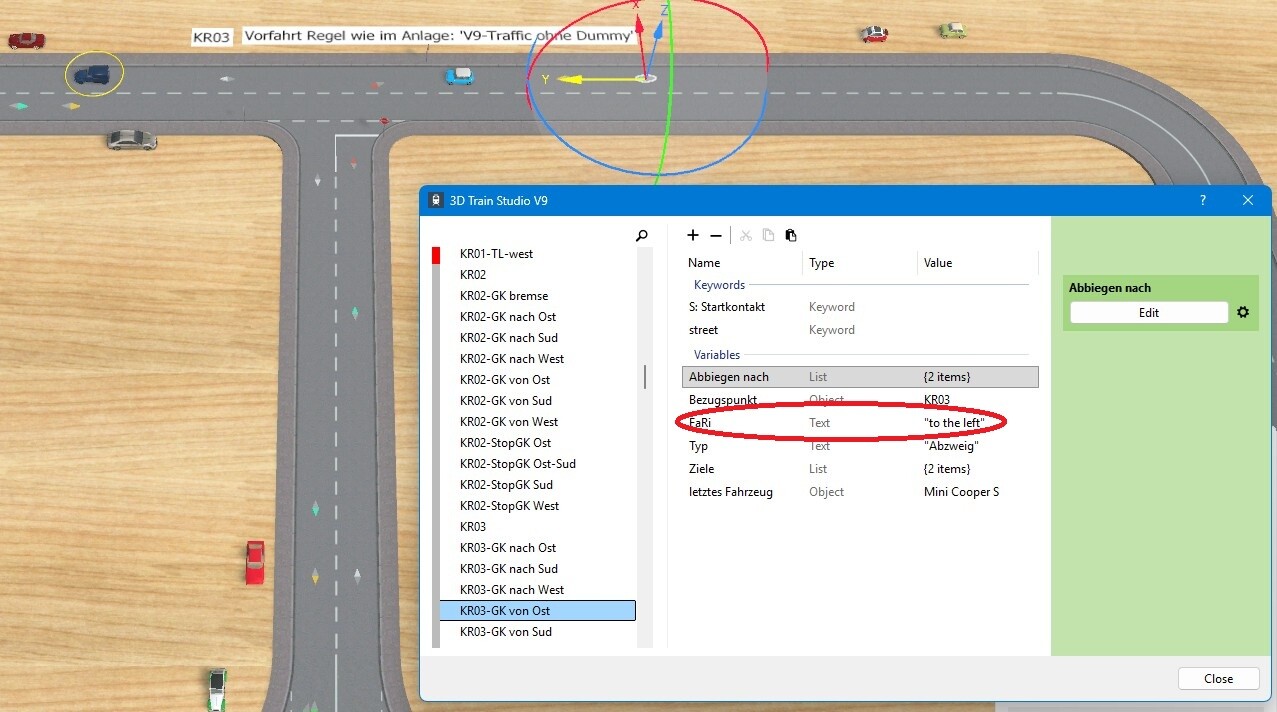
Task: Click the Close button
Action: 1218,678
